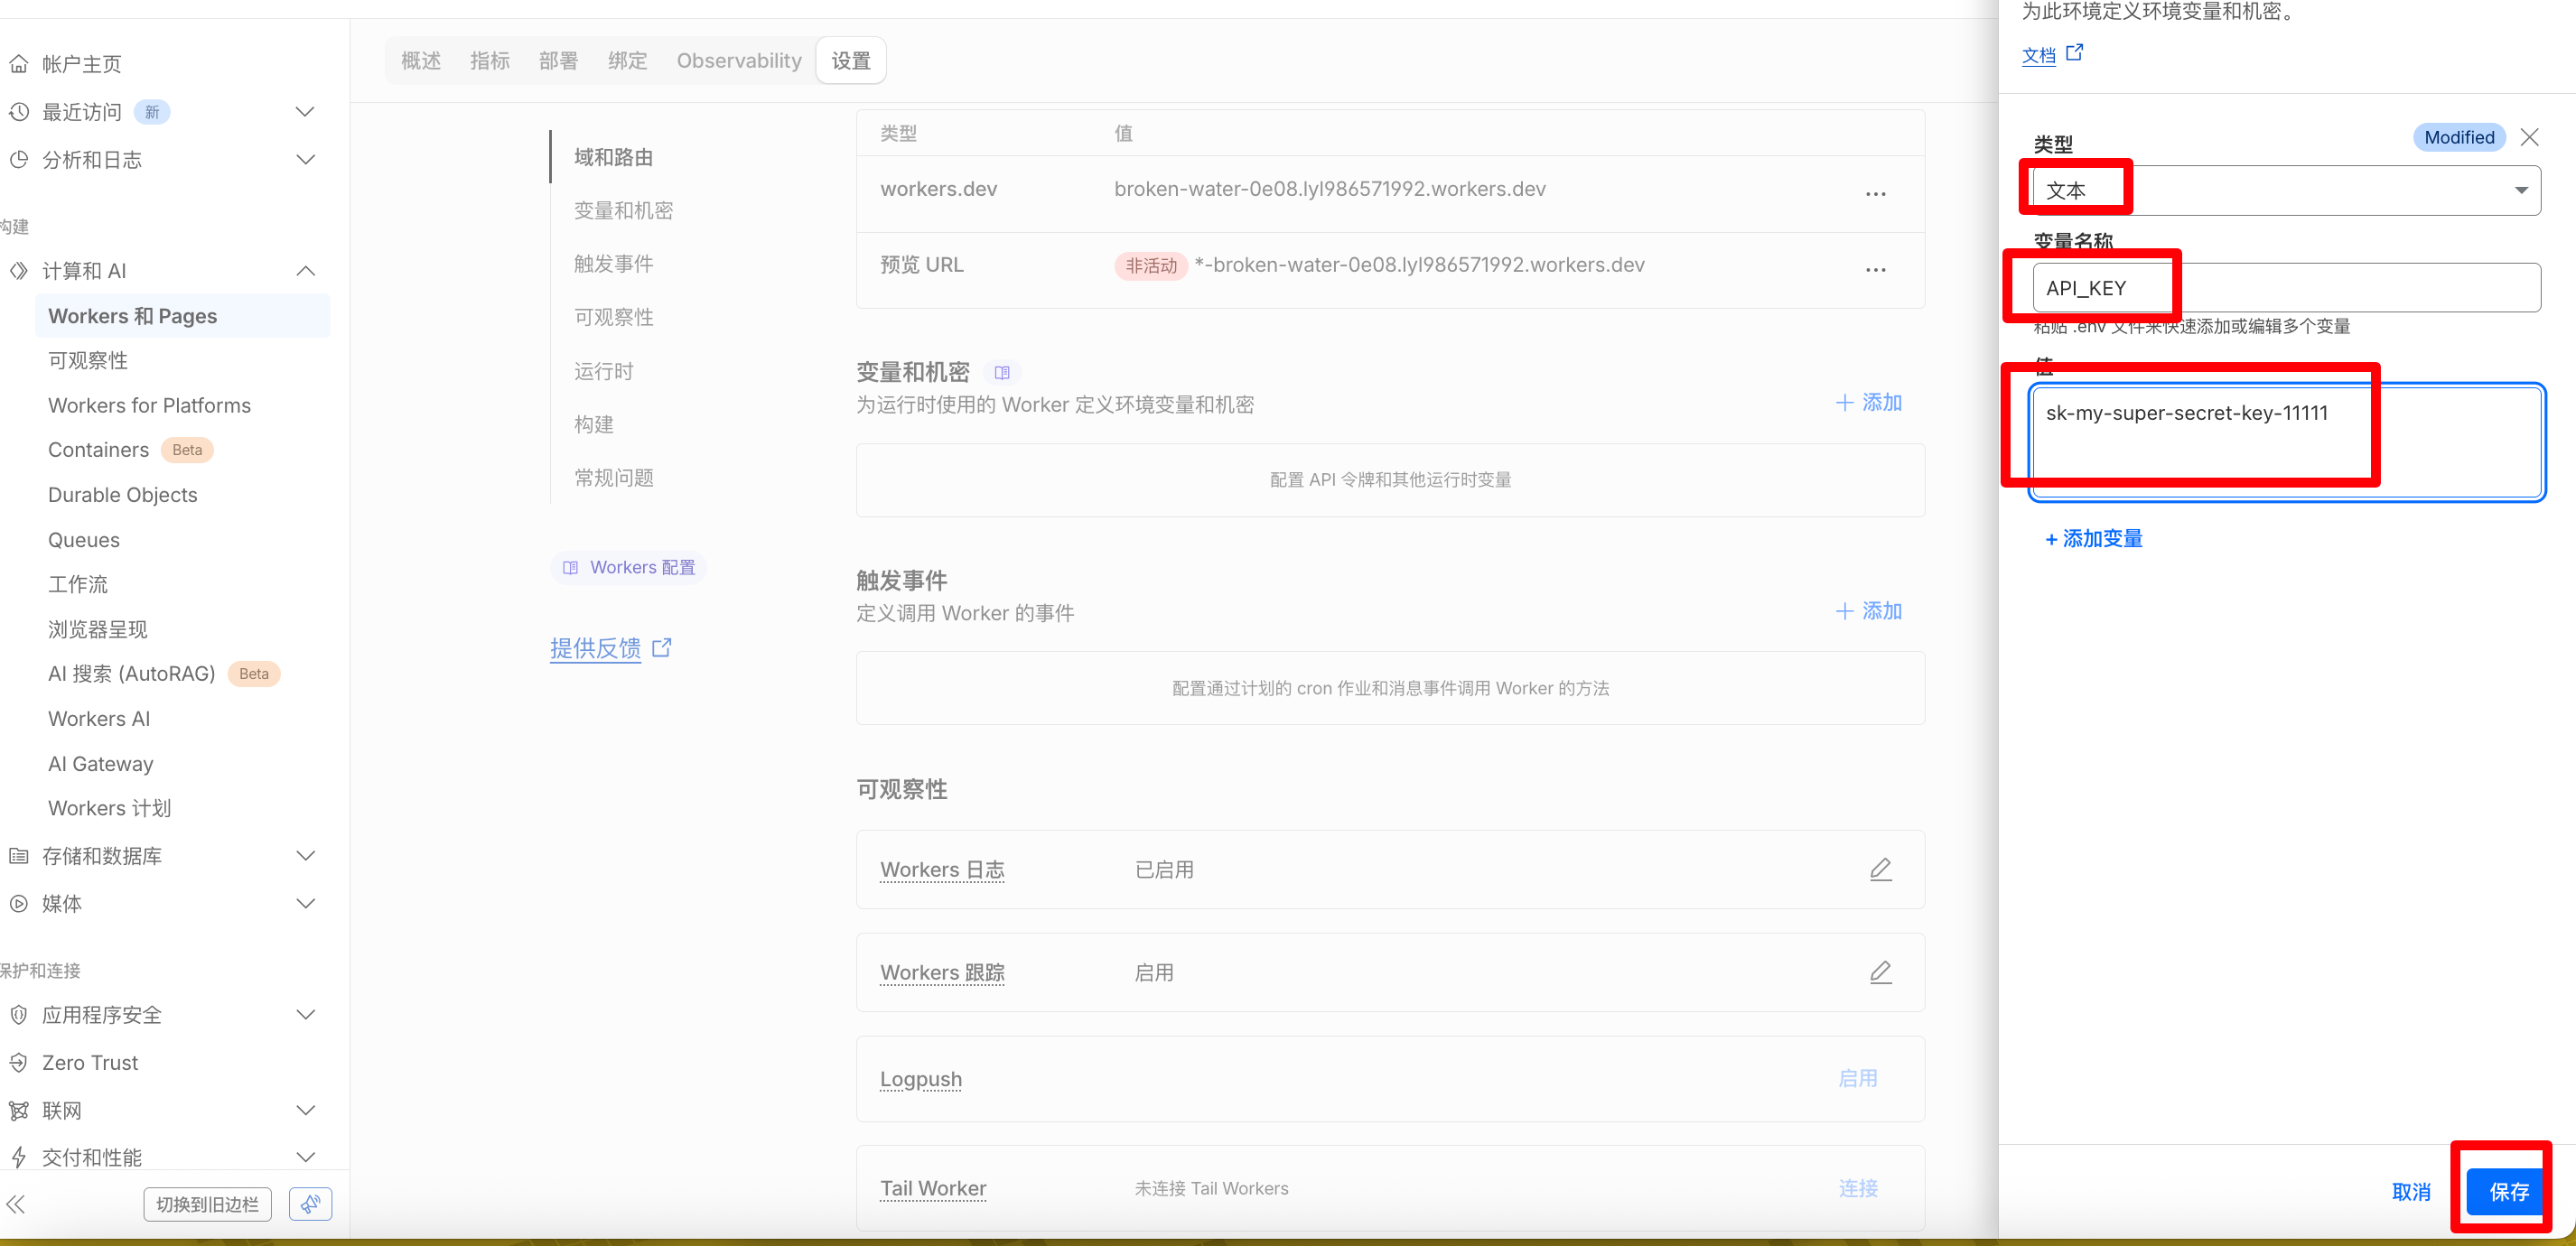Open three-dot menu for 预览 URL row
The image size is (2576, 1246).
click(1875, 270)
